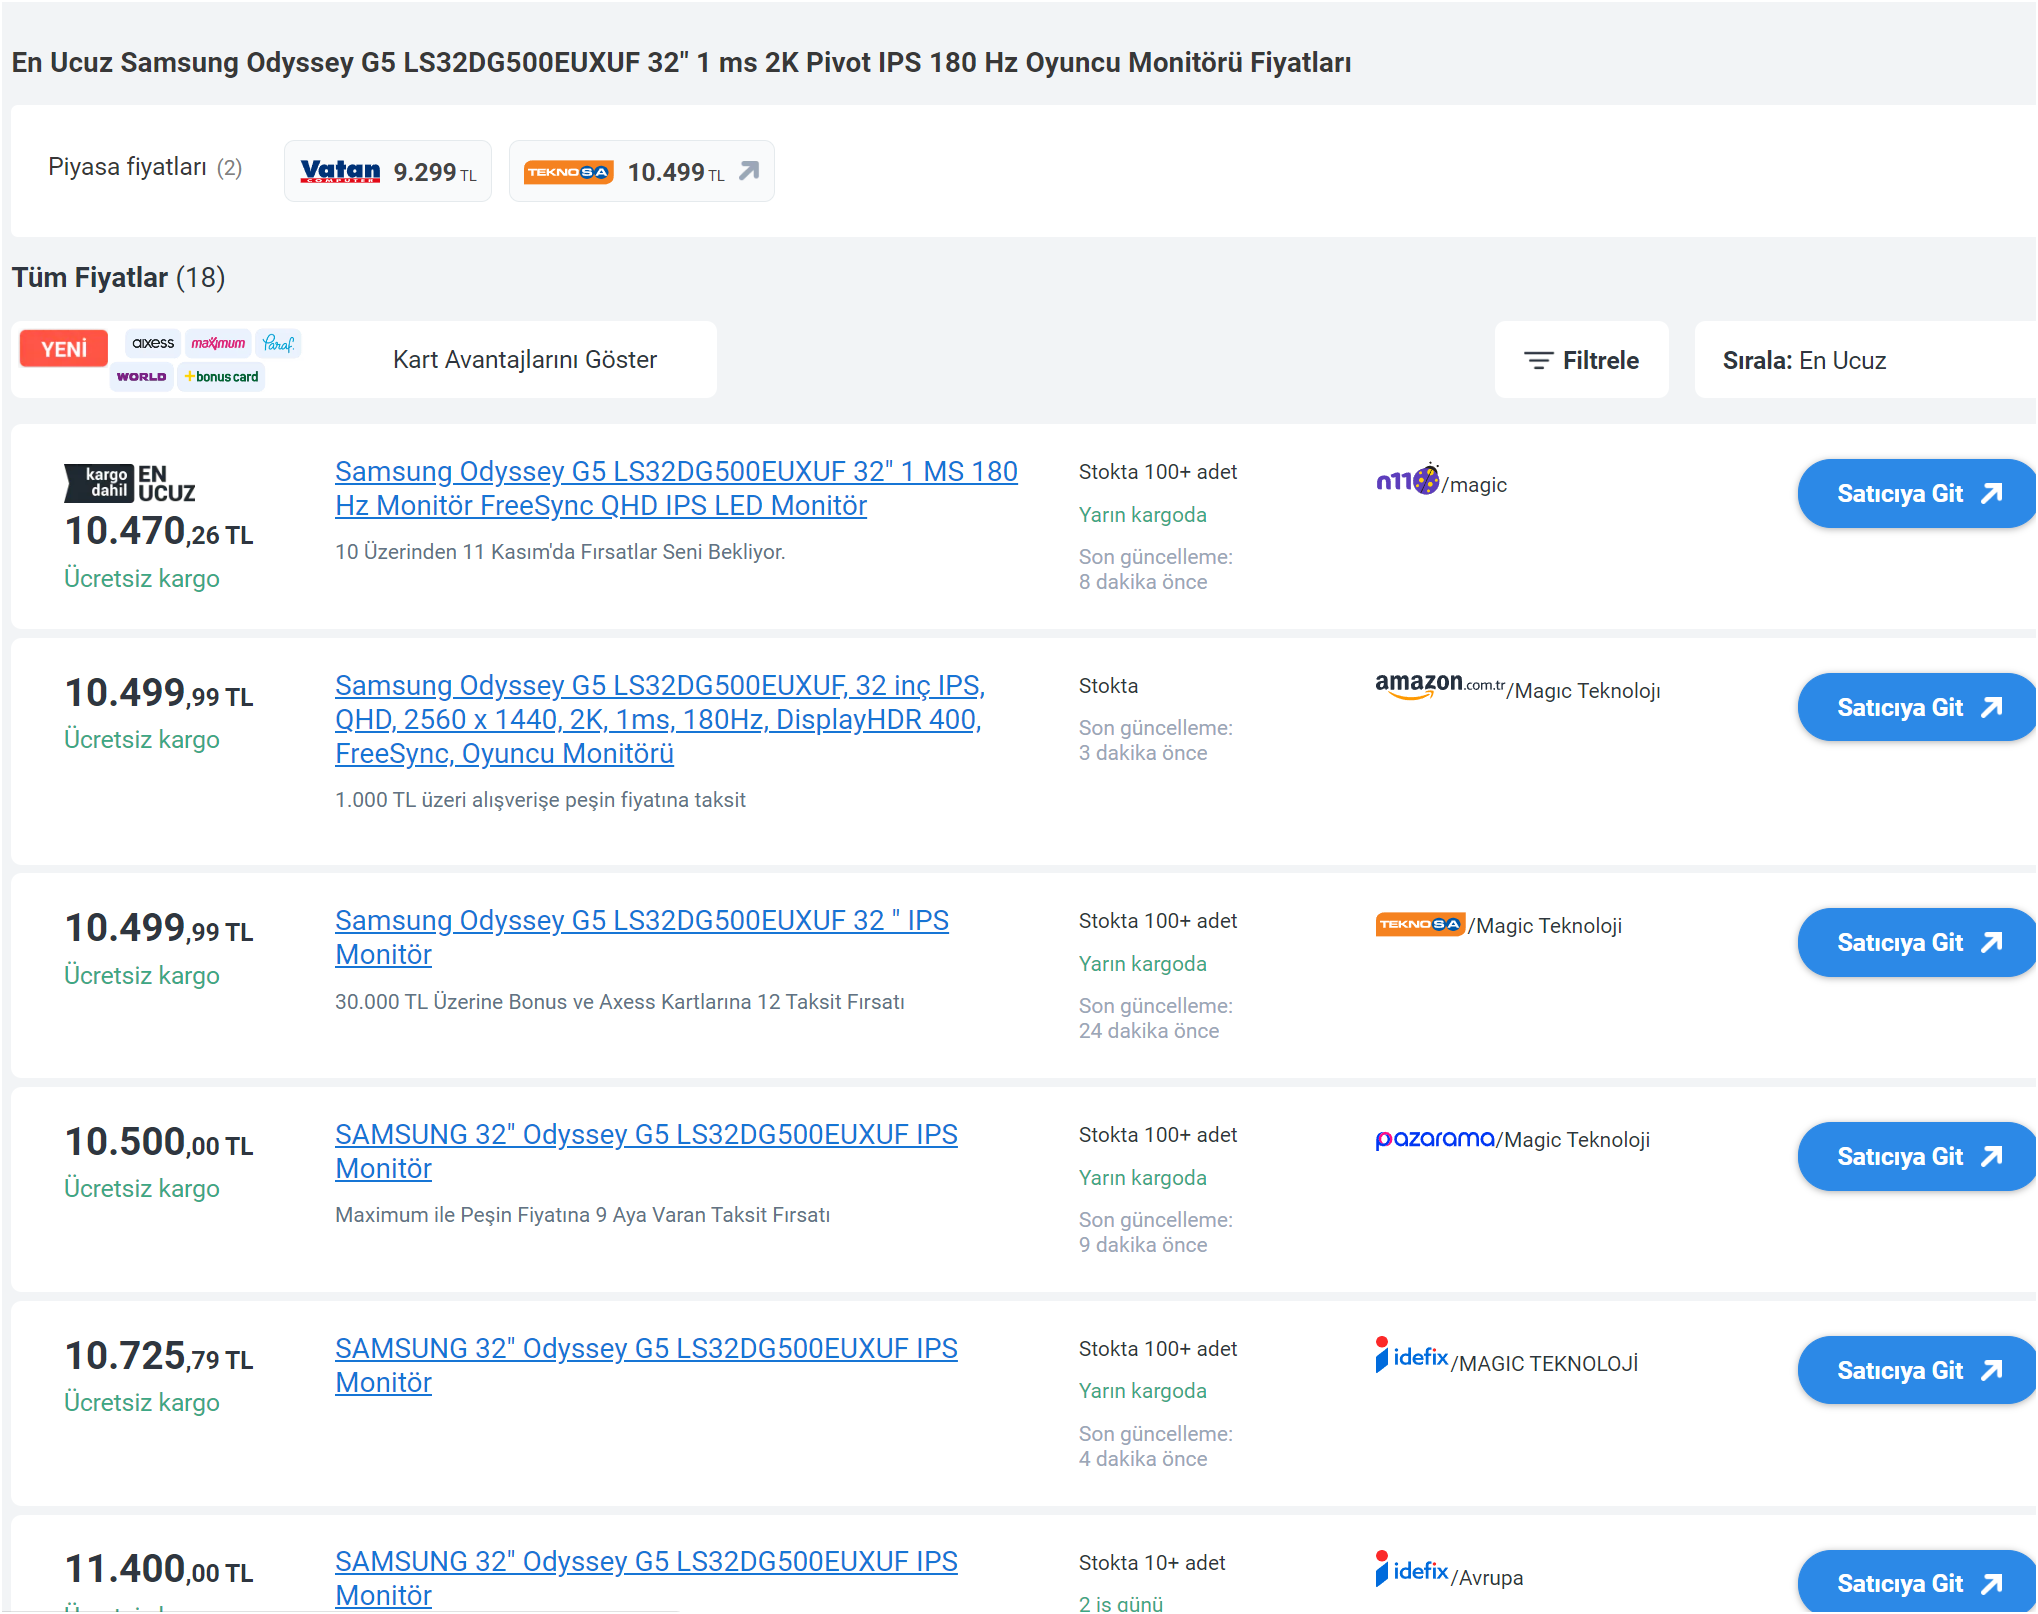This screenshot has height=1614, width=2038.
Task: Click the World card logo
Action: 141,377
